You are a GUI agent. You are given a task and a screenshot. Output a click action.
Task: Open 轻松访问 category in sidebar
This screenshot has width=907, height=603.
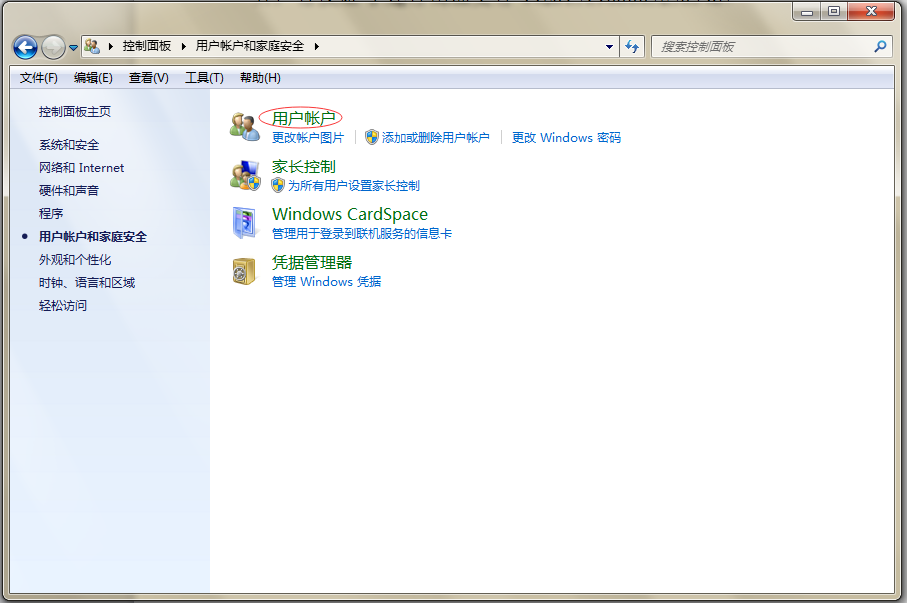tap(63, 306)
